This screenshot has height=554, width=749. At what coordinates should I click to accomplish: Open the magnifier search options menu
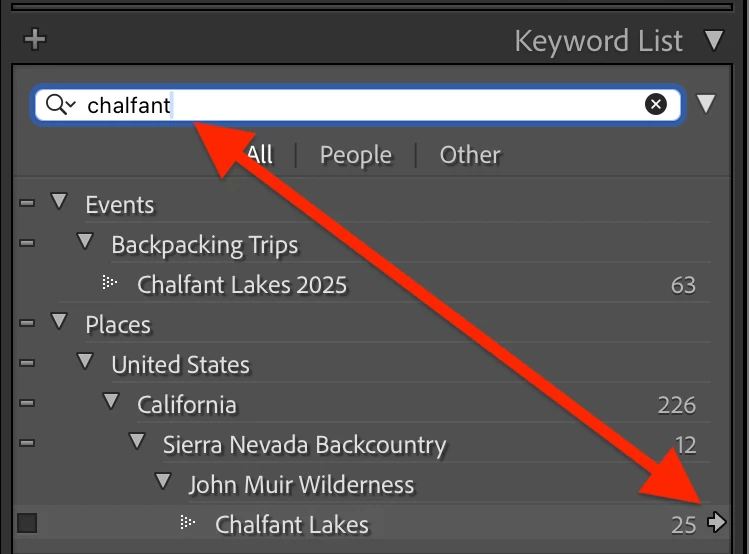pos(61,104)
